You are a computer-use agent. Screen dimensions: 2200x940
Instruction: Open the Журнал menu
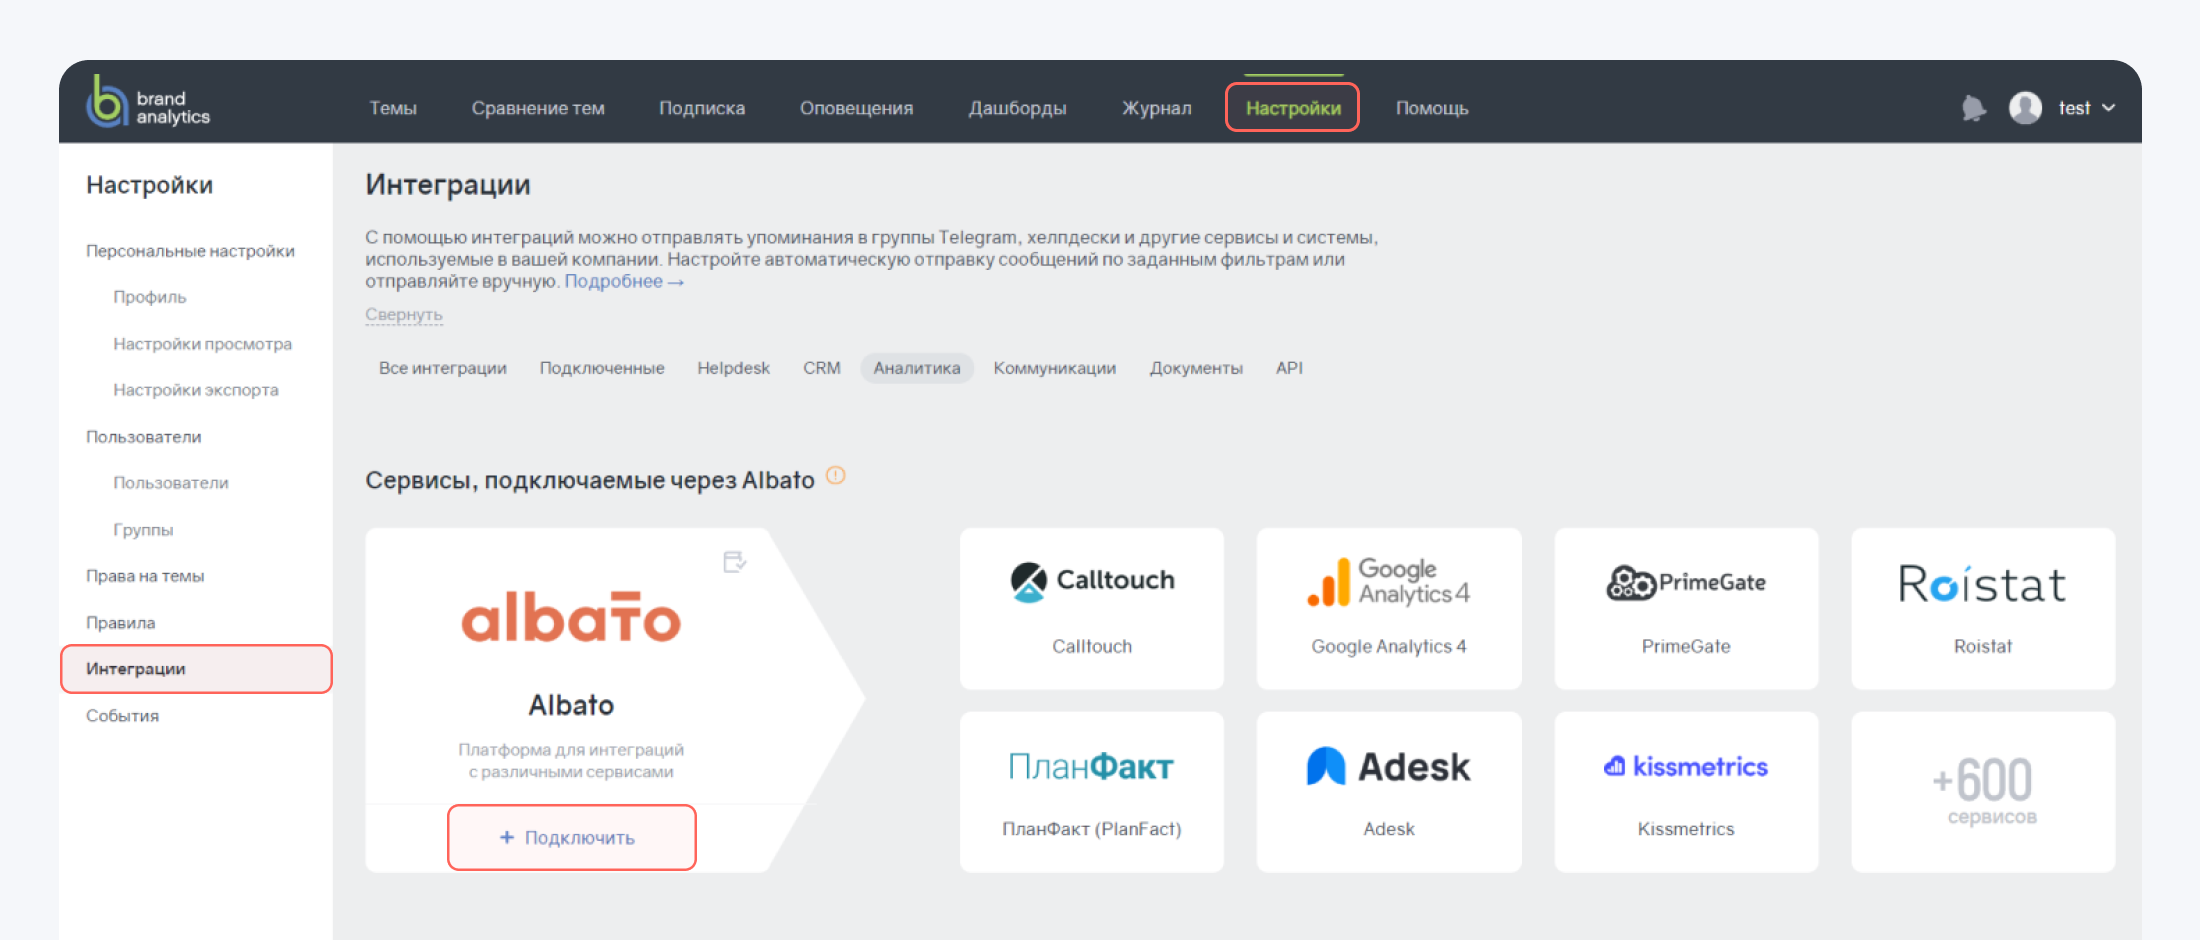click(x=1157, y=108)
